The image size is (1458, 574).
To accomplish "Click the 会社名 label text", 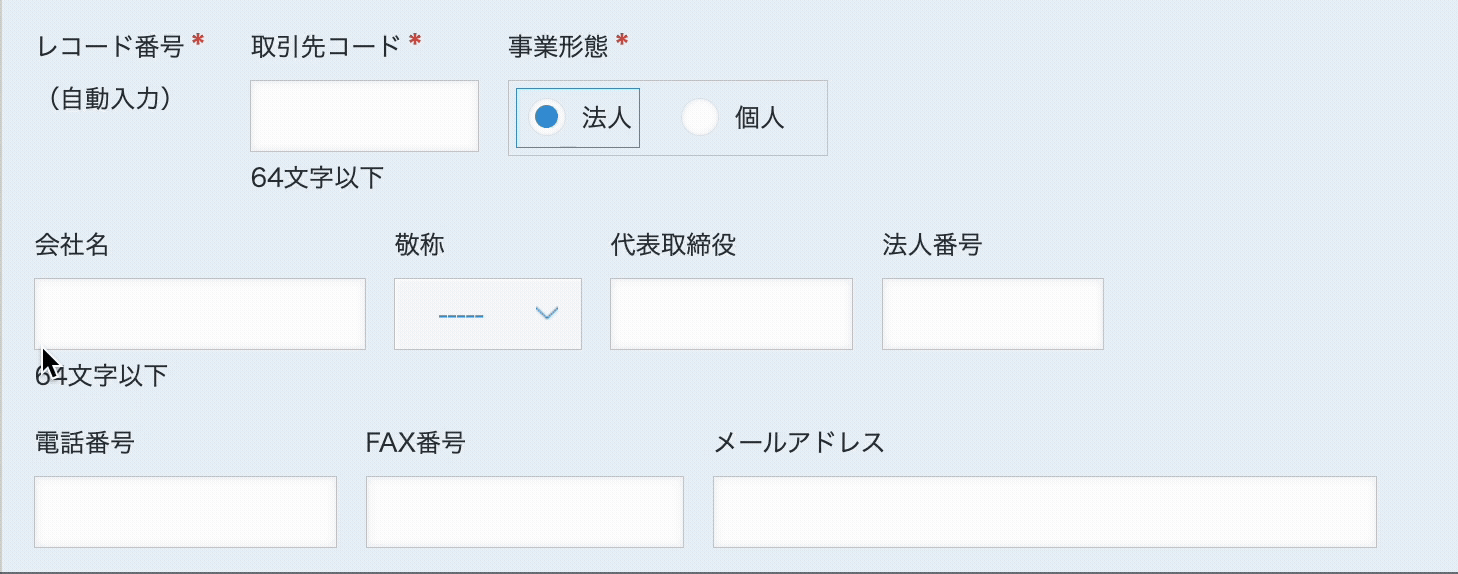I will tap(71, 245).
